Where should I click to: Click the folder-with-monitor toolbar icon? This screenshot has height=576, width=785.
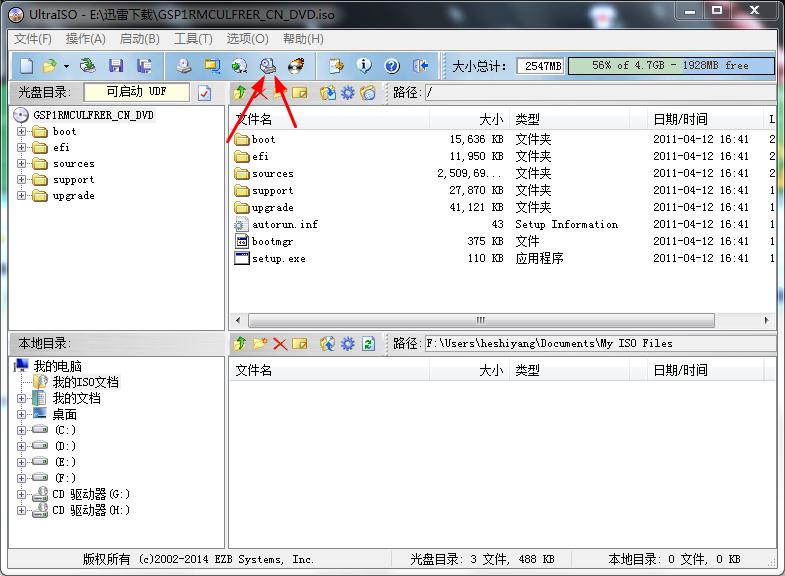[x=212, y=66]
